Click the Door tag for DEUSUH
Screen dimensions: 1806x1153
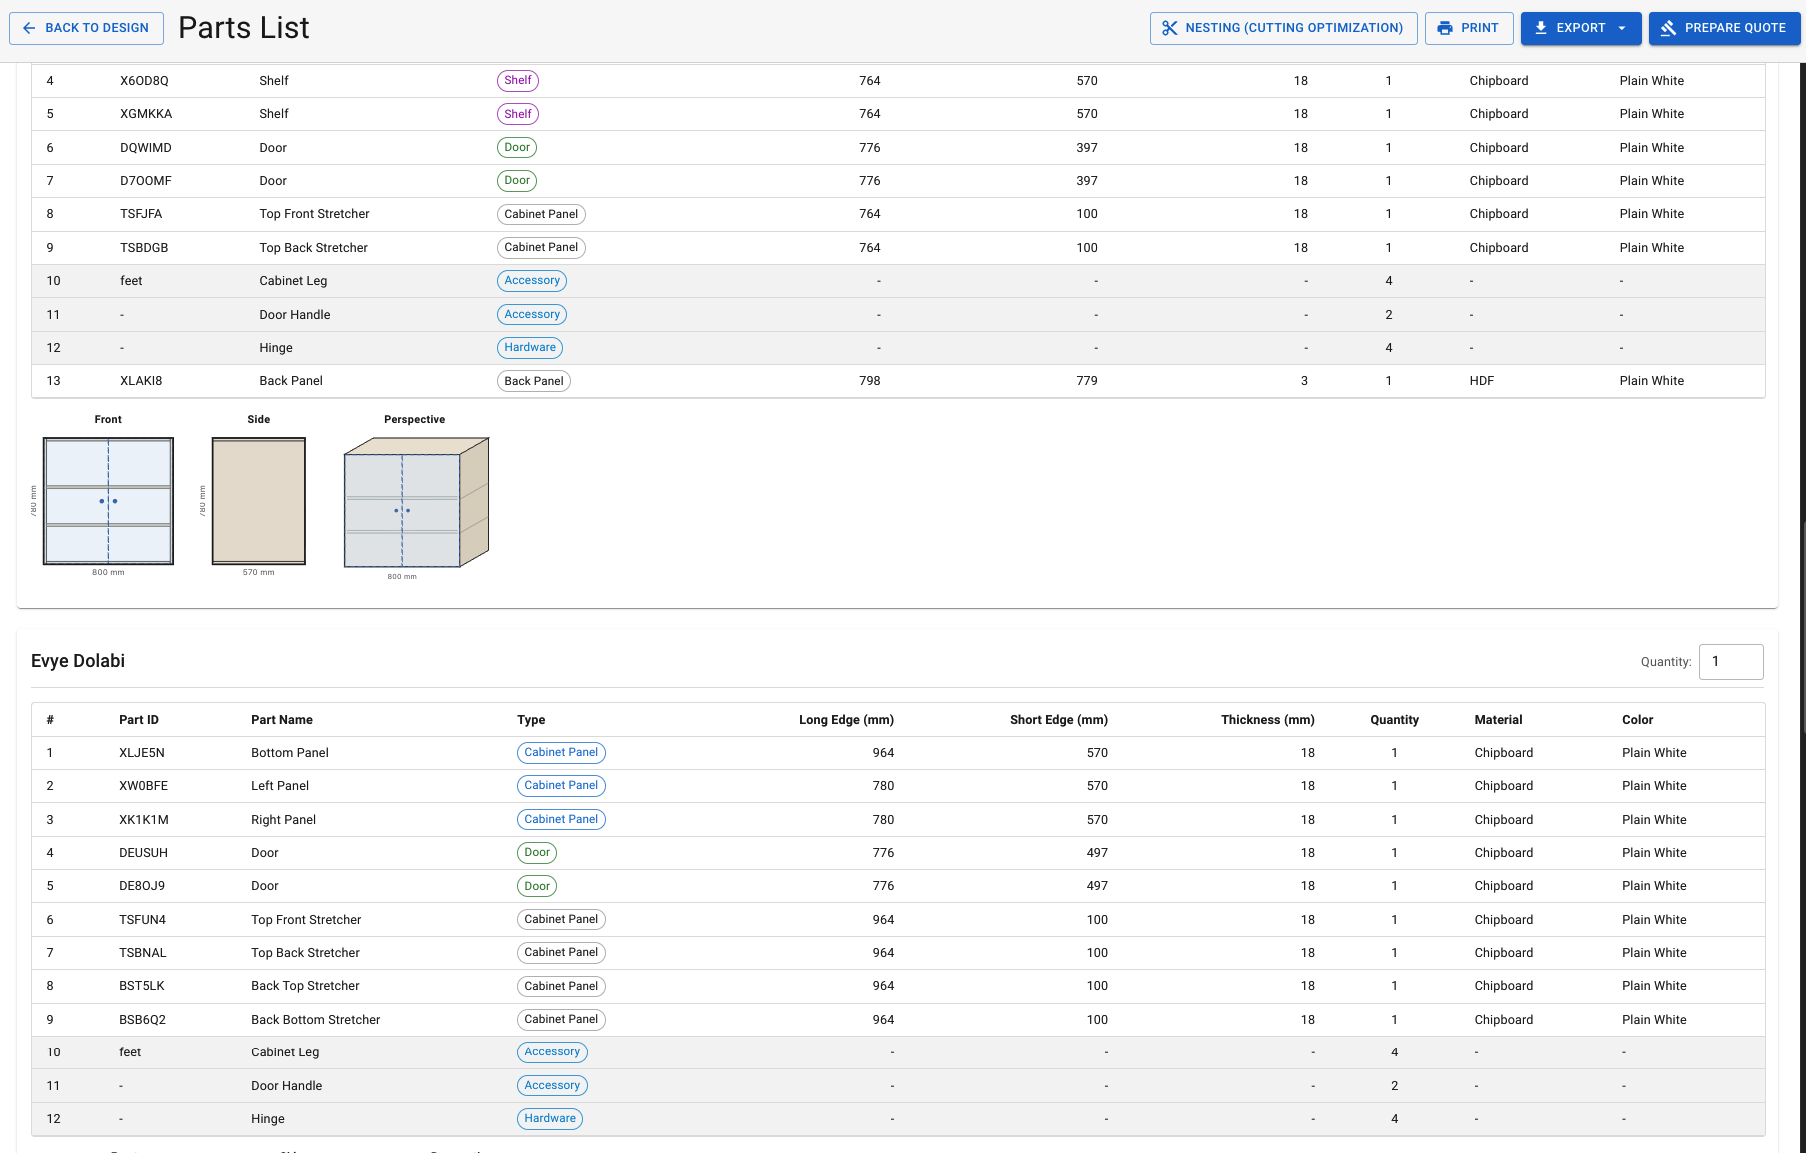point(537,853)
